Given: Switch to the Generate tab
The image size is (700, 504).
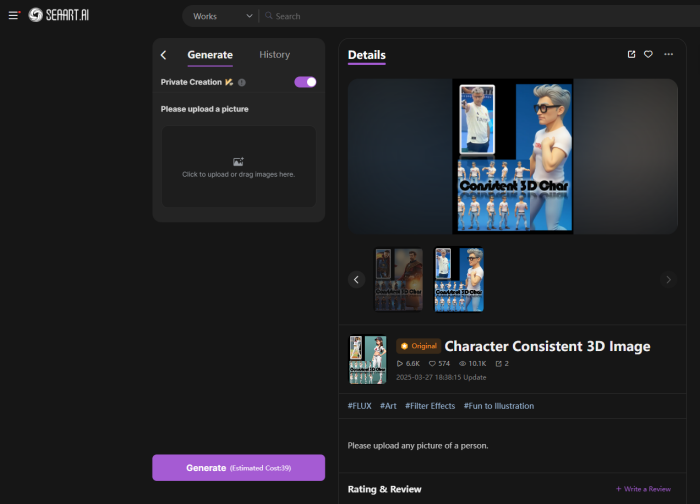Looking at the screenshot, I should pyautogui.click(x=210, y=55).
